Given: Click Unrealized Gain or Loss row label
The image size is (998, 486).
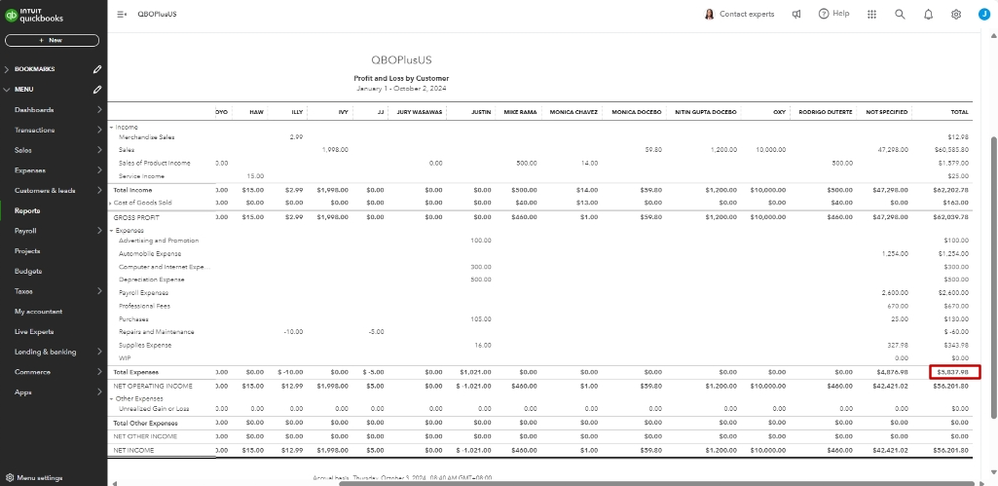Looking at the screenshot, I should (153, 409).
